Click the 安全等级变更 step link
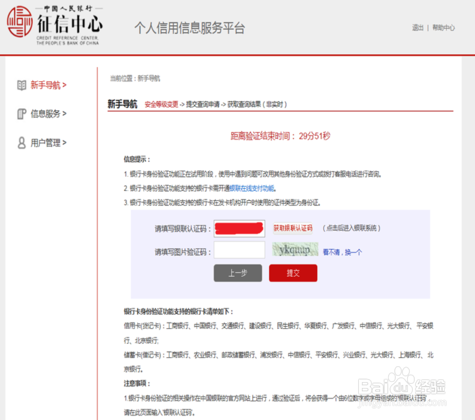The height and width of the screenshot is (420, 475). click(x=161, y=105)
